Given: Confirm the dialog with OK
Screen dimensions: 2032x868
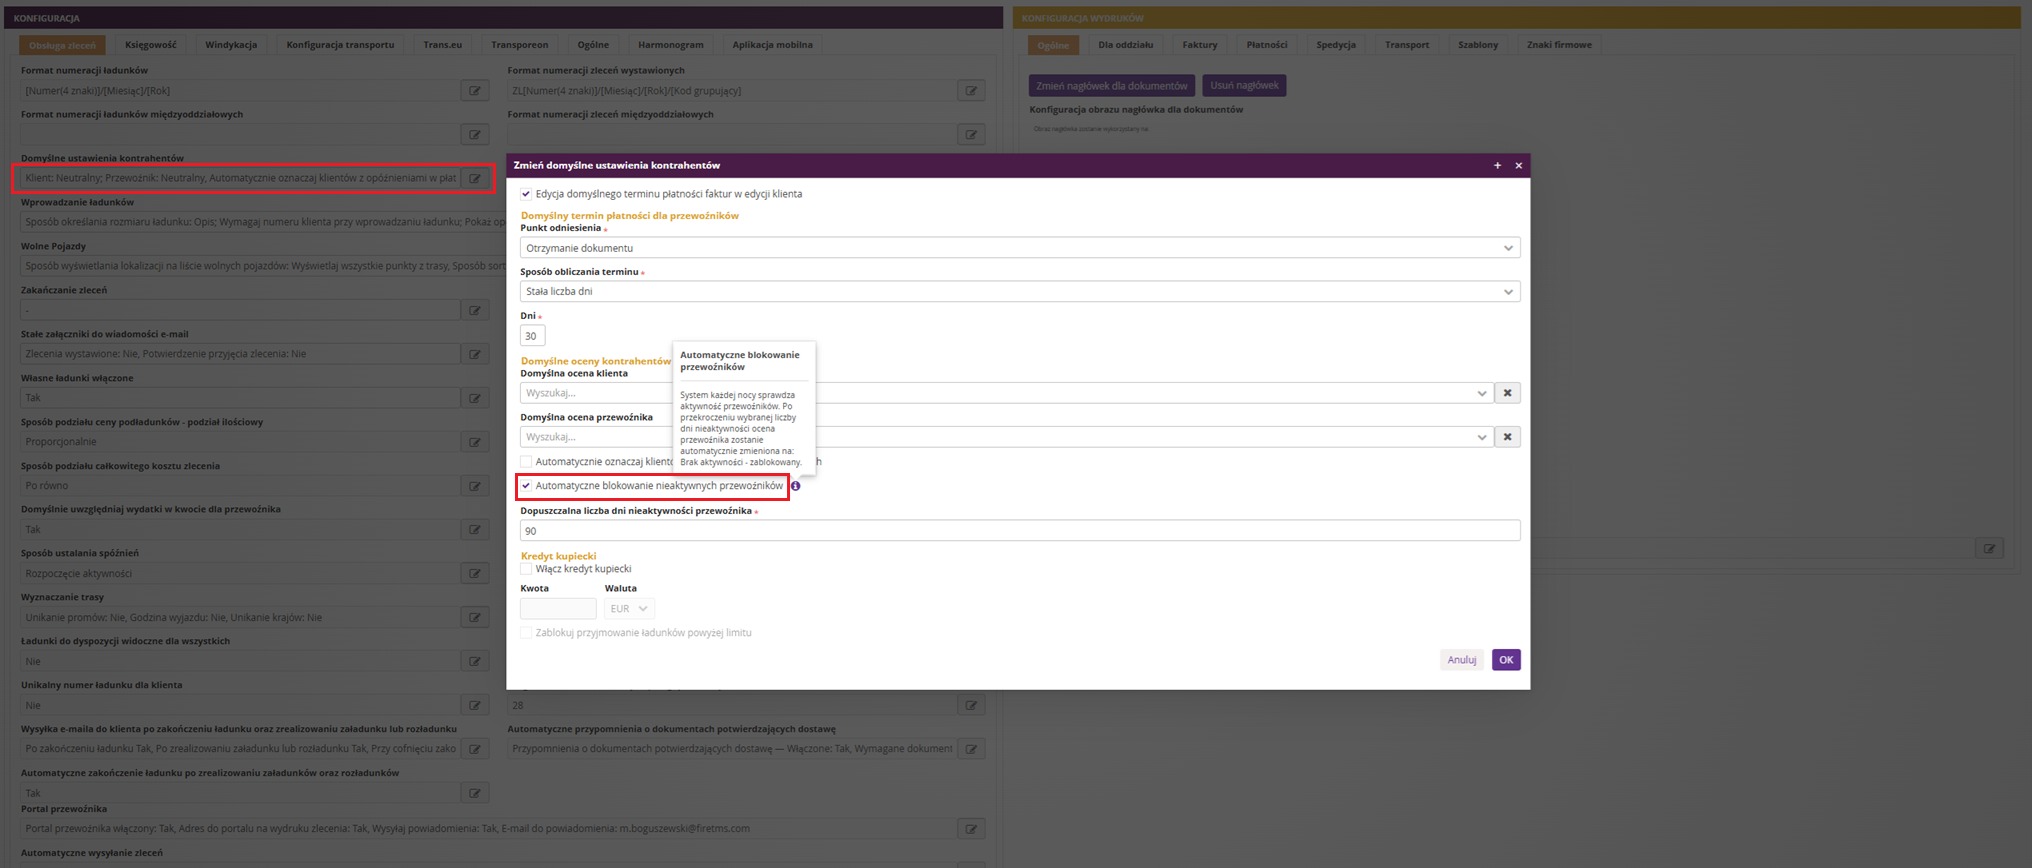Looking at the screenshot, I should [1506, 660].
